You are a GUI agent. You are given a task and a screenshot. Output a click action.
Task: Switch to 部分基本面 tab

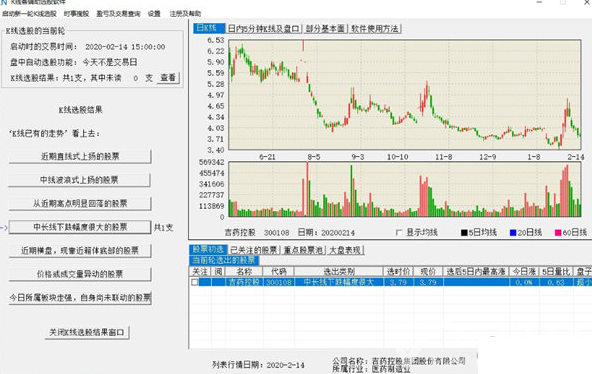click(325, 29)
